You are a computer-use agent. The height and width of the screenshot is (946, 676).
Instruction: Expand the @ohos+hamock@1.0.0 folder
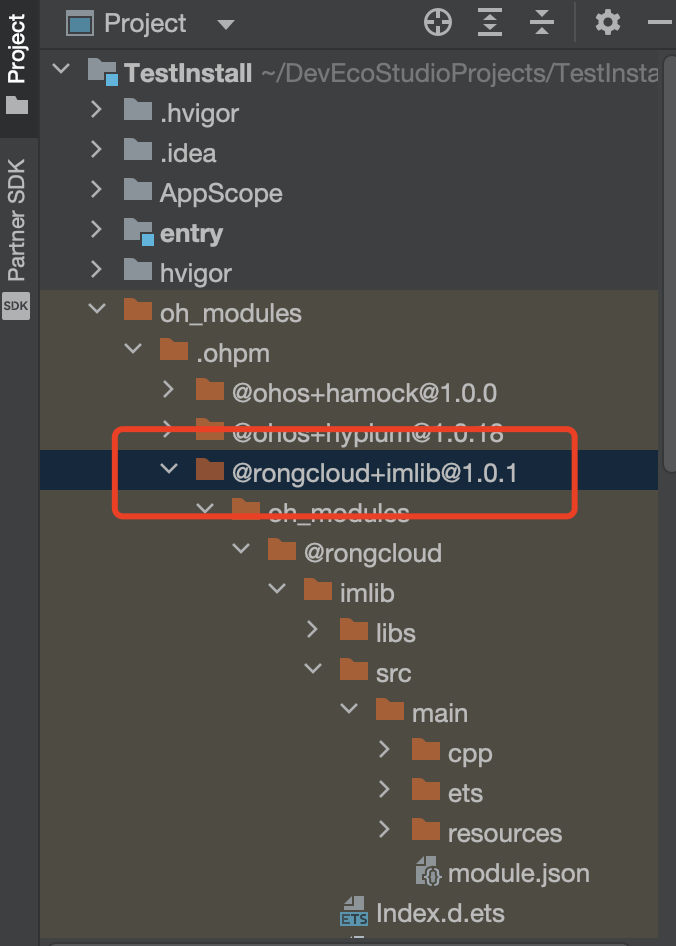point(169,389)
